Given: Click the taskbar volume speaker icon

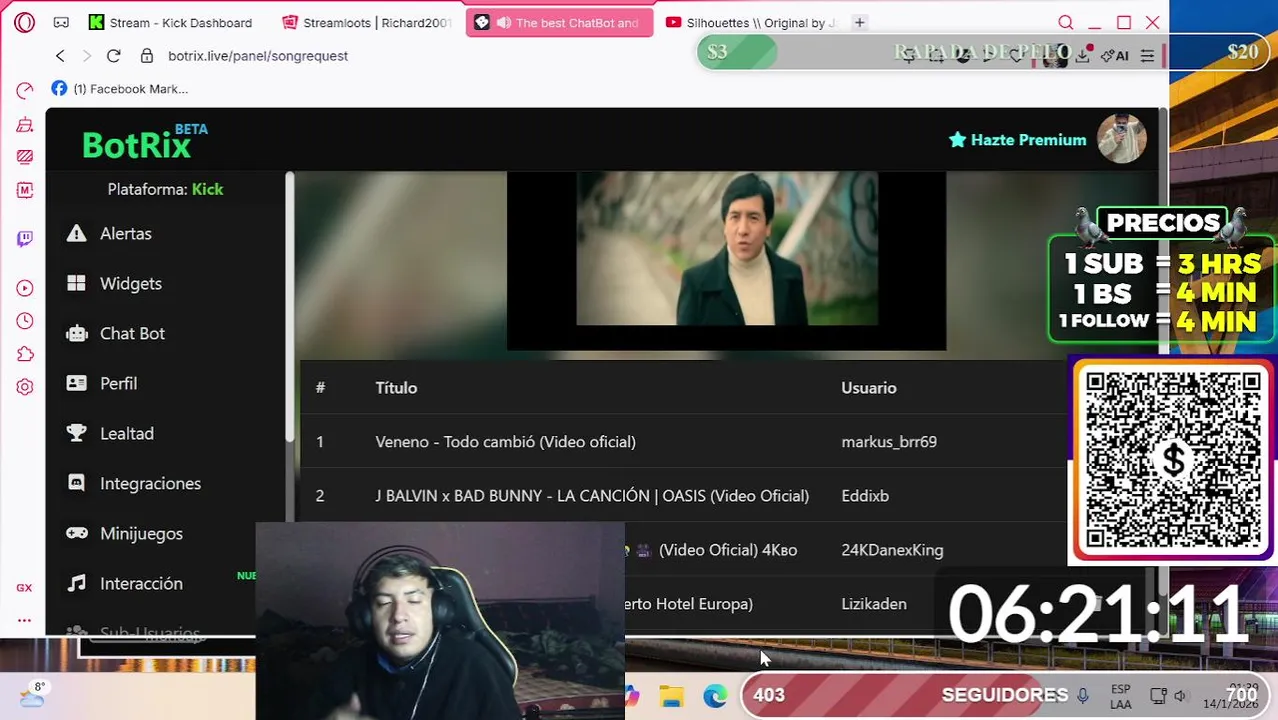Looking at the screenshot, I should click(x=1180, y=696).
